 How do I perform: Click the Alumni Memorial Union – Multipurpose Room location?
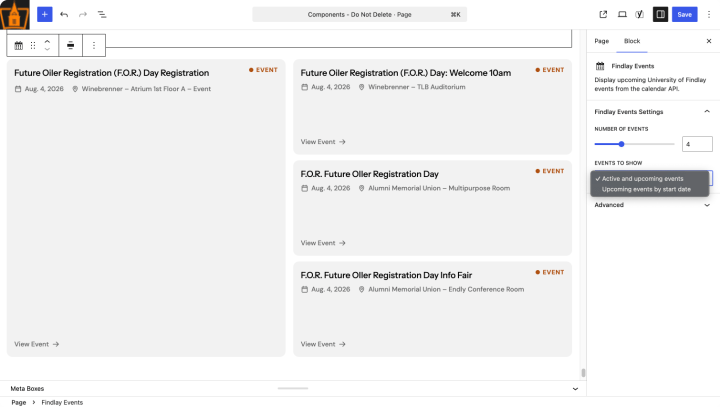pyautogui.click(x=439, y=188)
